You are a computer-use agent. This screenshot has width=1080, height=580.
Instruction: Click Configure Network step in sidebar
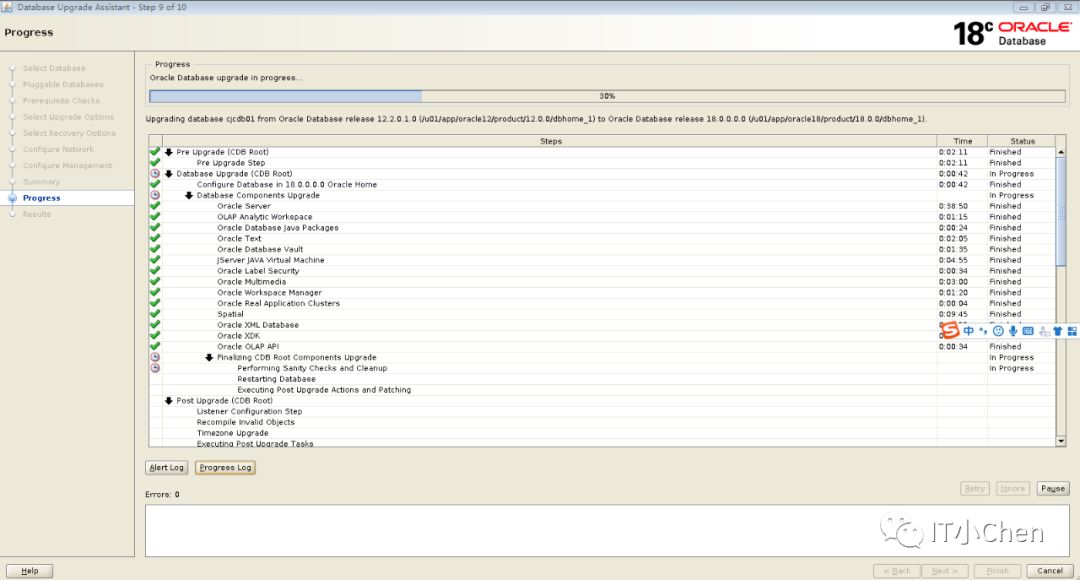pyautogui.click(x=59, y=149)
